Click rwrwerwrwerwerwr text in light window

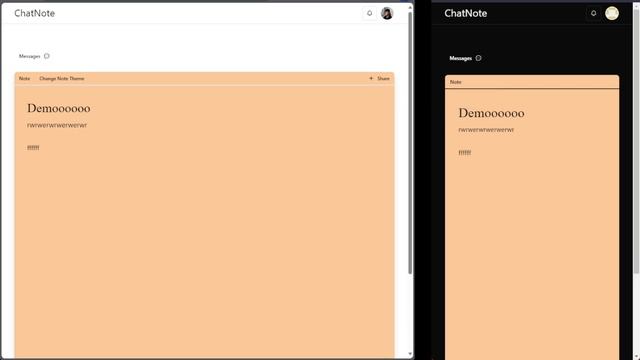57,125
